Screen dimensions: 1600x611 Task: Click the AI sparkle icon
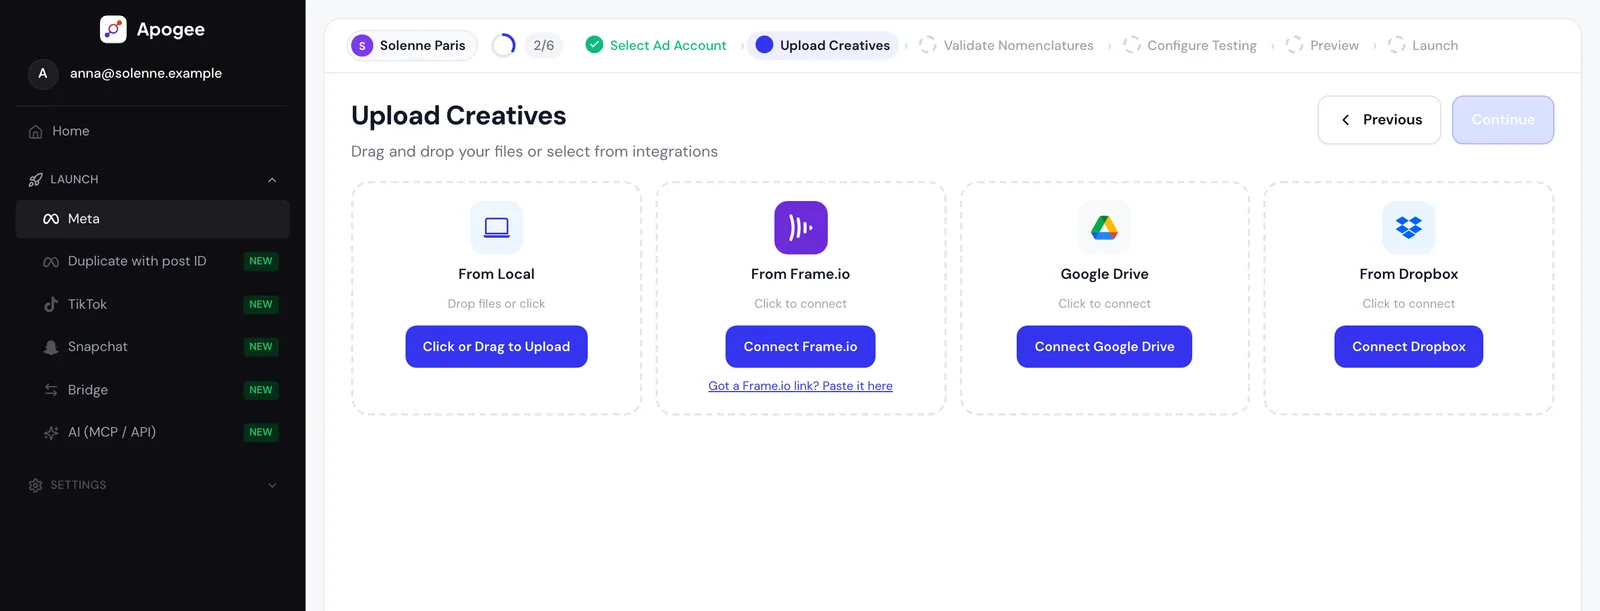[x=51, y=433]
